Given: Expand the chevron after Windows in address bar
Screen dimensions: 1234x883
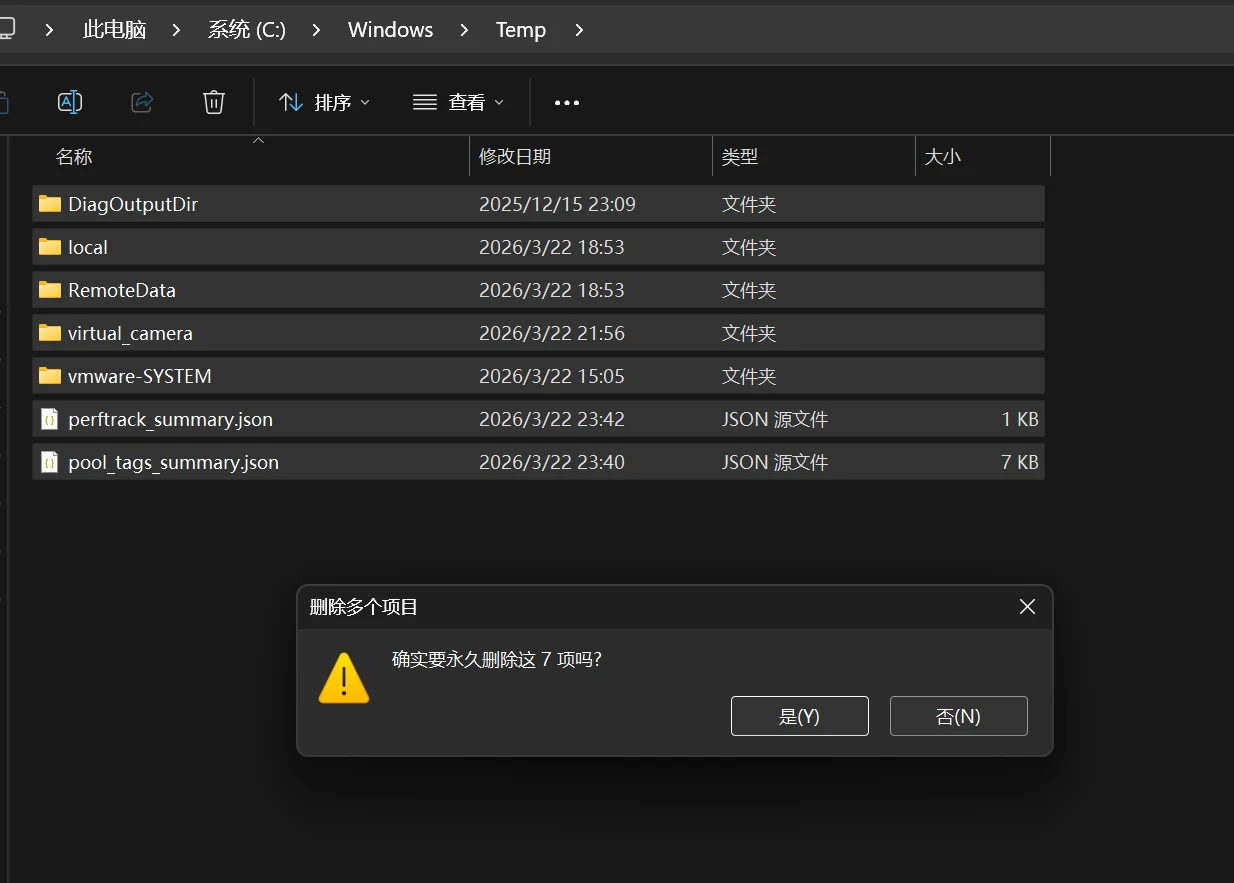Looking at the screenshot, I should (x=464, y=30).
